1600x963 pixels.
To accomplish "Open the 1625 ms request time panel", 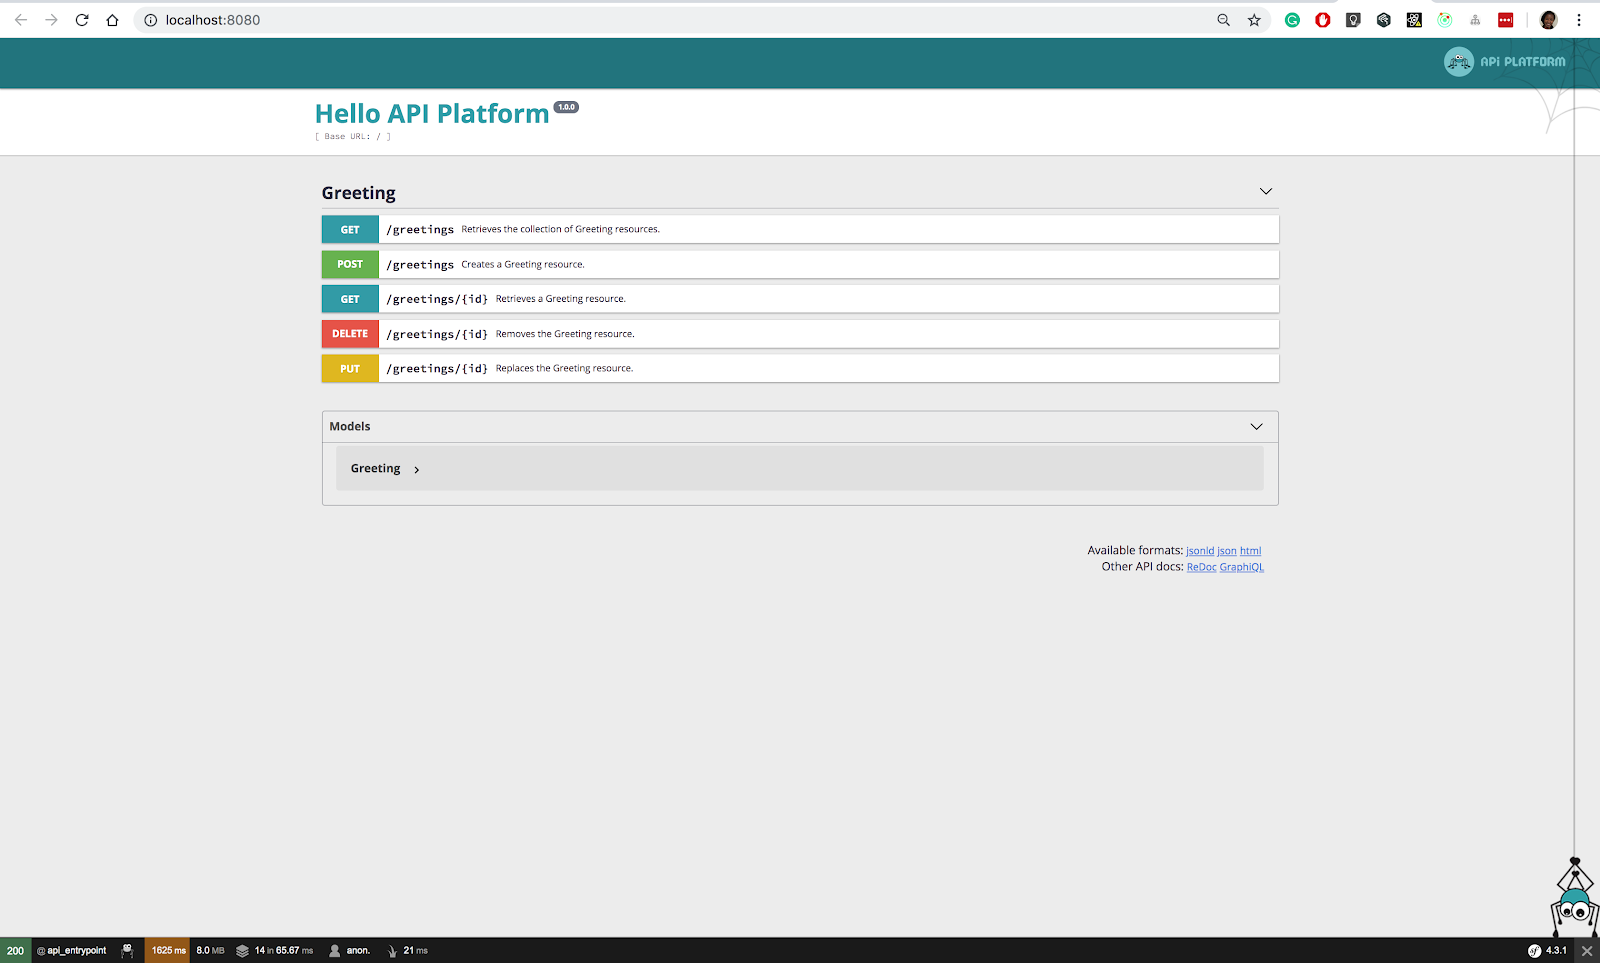I will (x=168, y=951).
